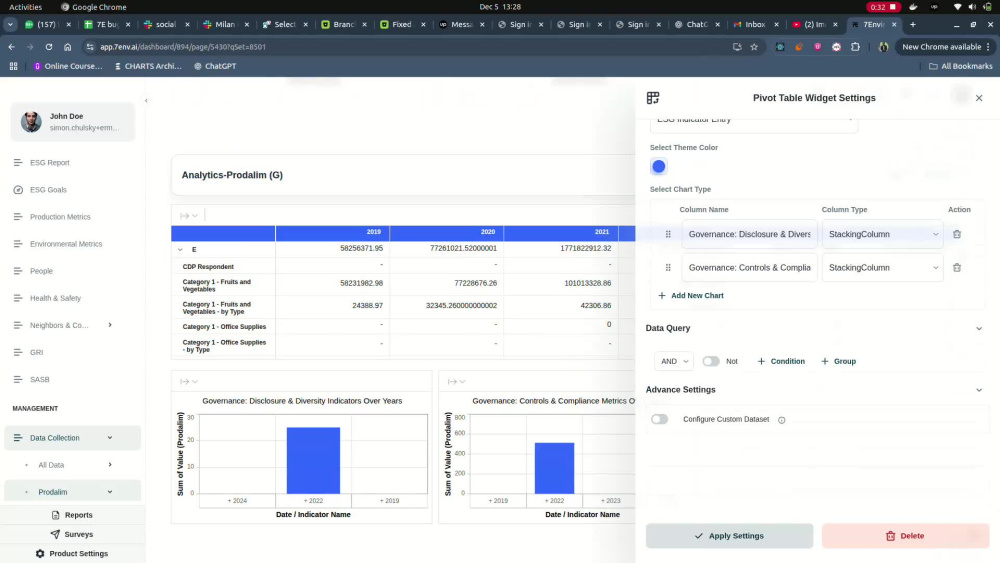Open Reports under Prodalim
The image size is (1000, 563).
pos(71,515)
